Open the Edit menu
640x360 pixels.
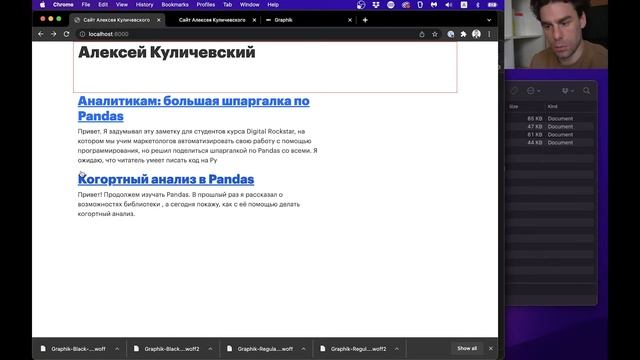click(103, 5)
